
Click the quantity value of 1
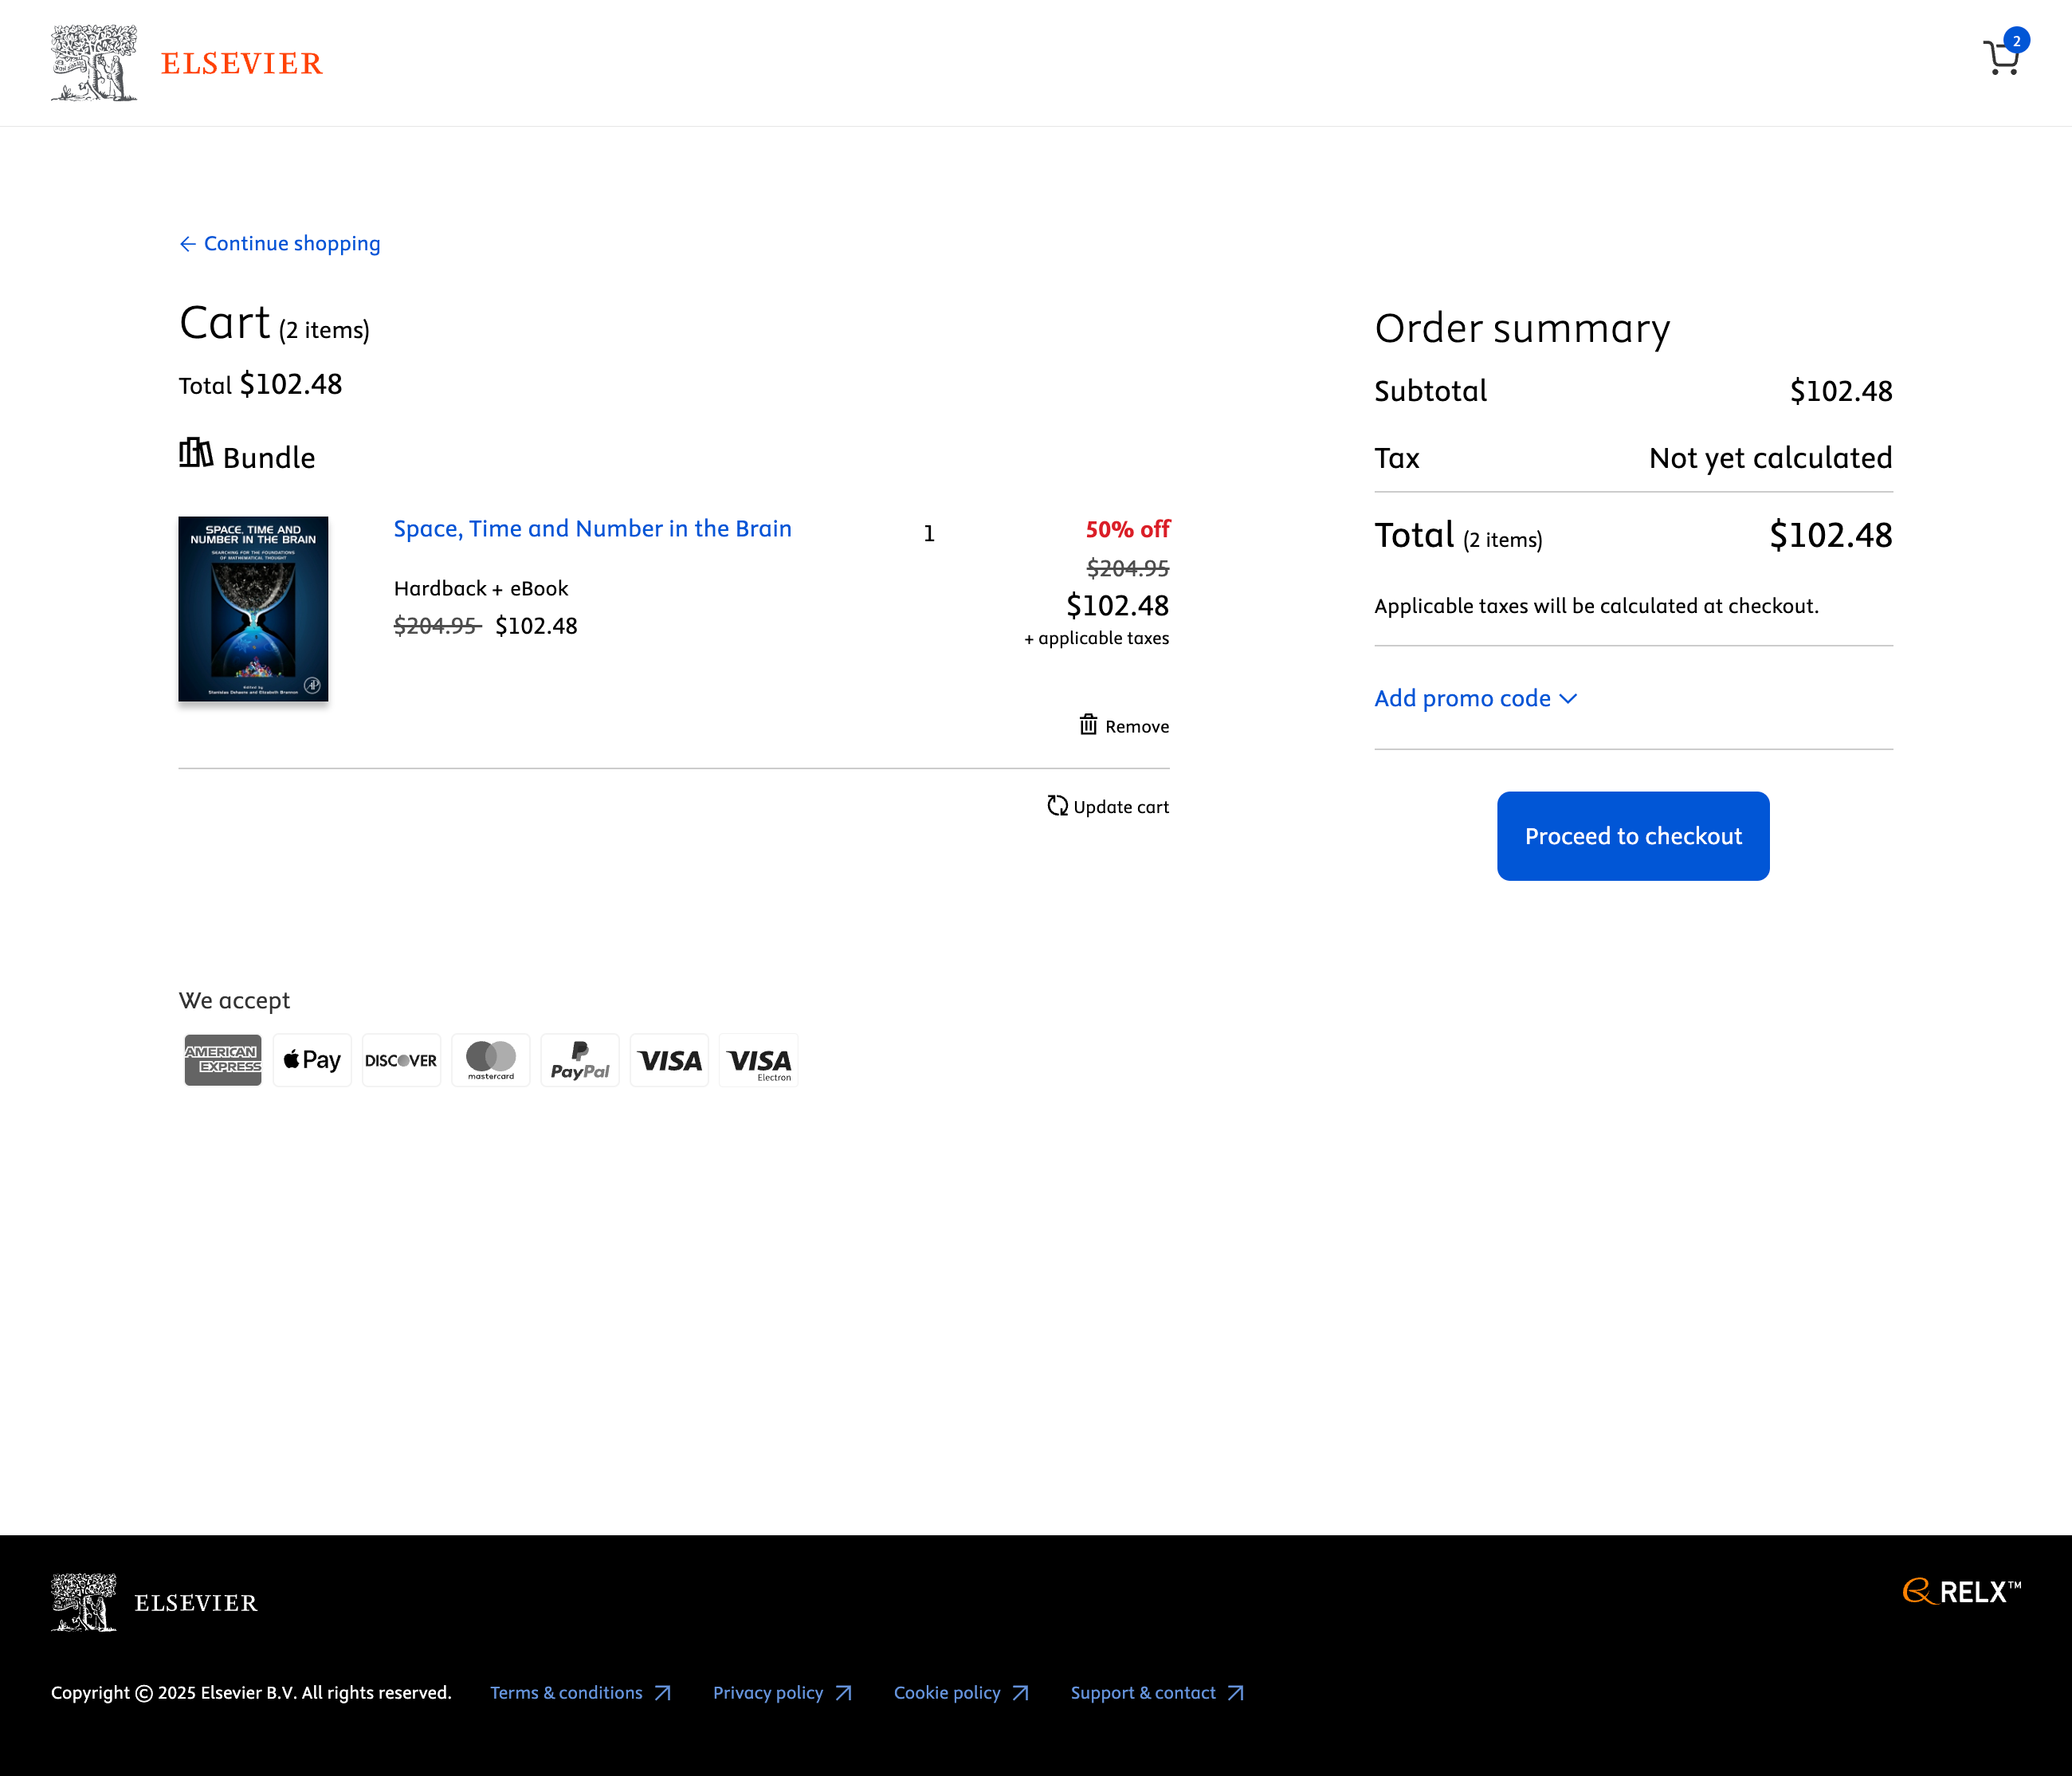[x=929, y=533]
